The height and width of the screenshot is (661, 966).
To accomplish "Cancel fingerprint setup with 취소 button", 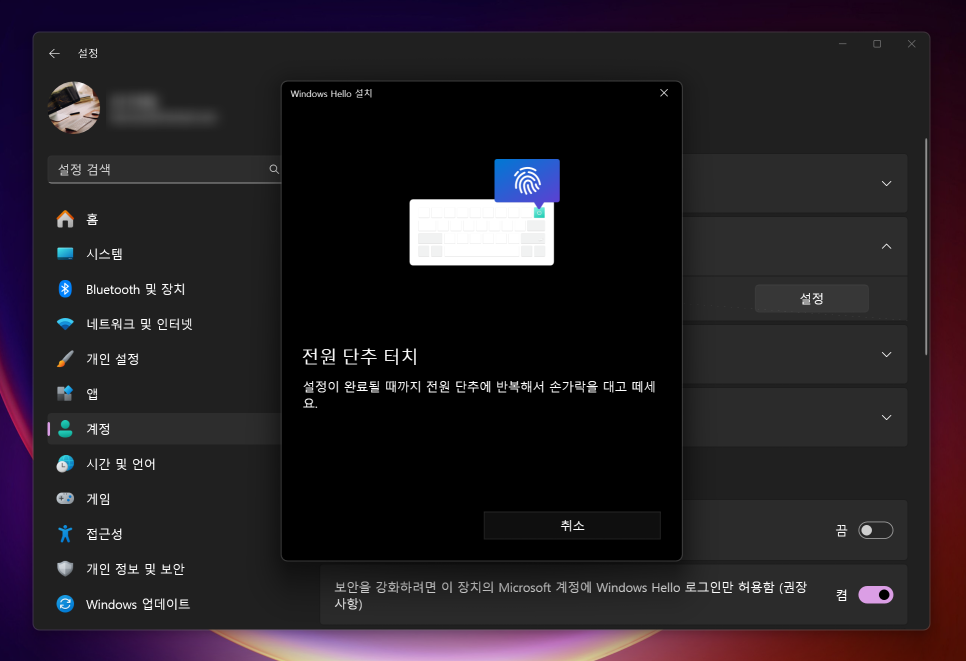I will (x=572, y=525).
